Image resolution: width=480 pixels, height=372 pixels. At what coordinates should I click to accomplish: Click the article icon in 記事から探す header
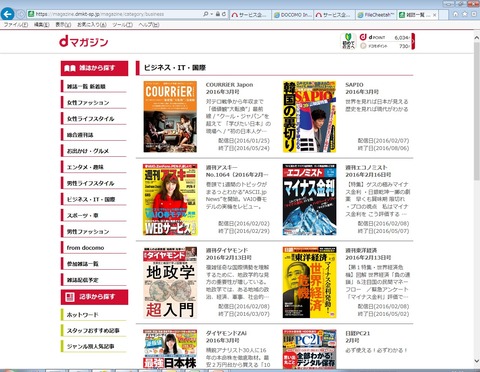pos(70,297)
